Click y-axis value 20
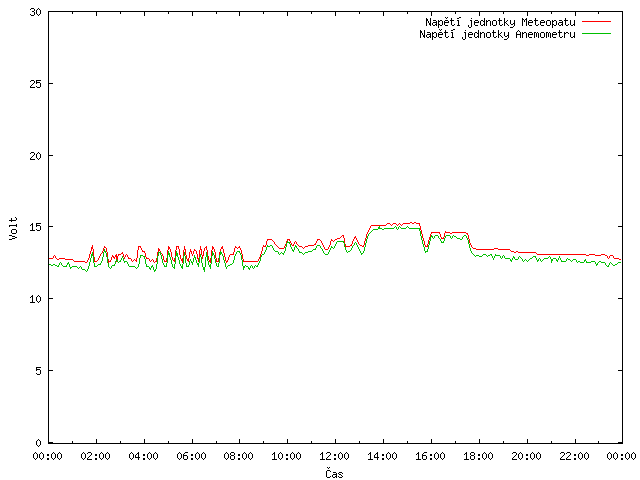Image resolution: width=640 pixels, height=480 pixels. [36, 156]
